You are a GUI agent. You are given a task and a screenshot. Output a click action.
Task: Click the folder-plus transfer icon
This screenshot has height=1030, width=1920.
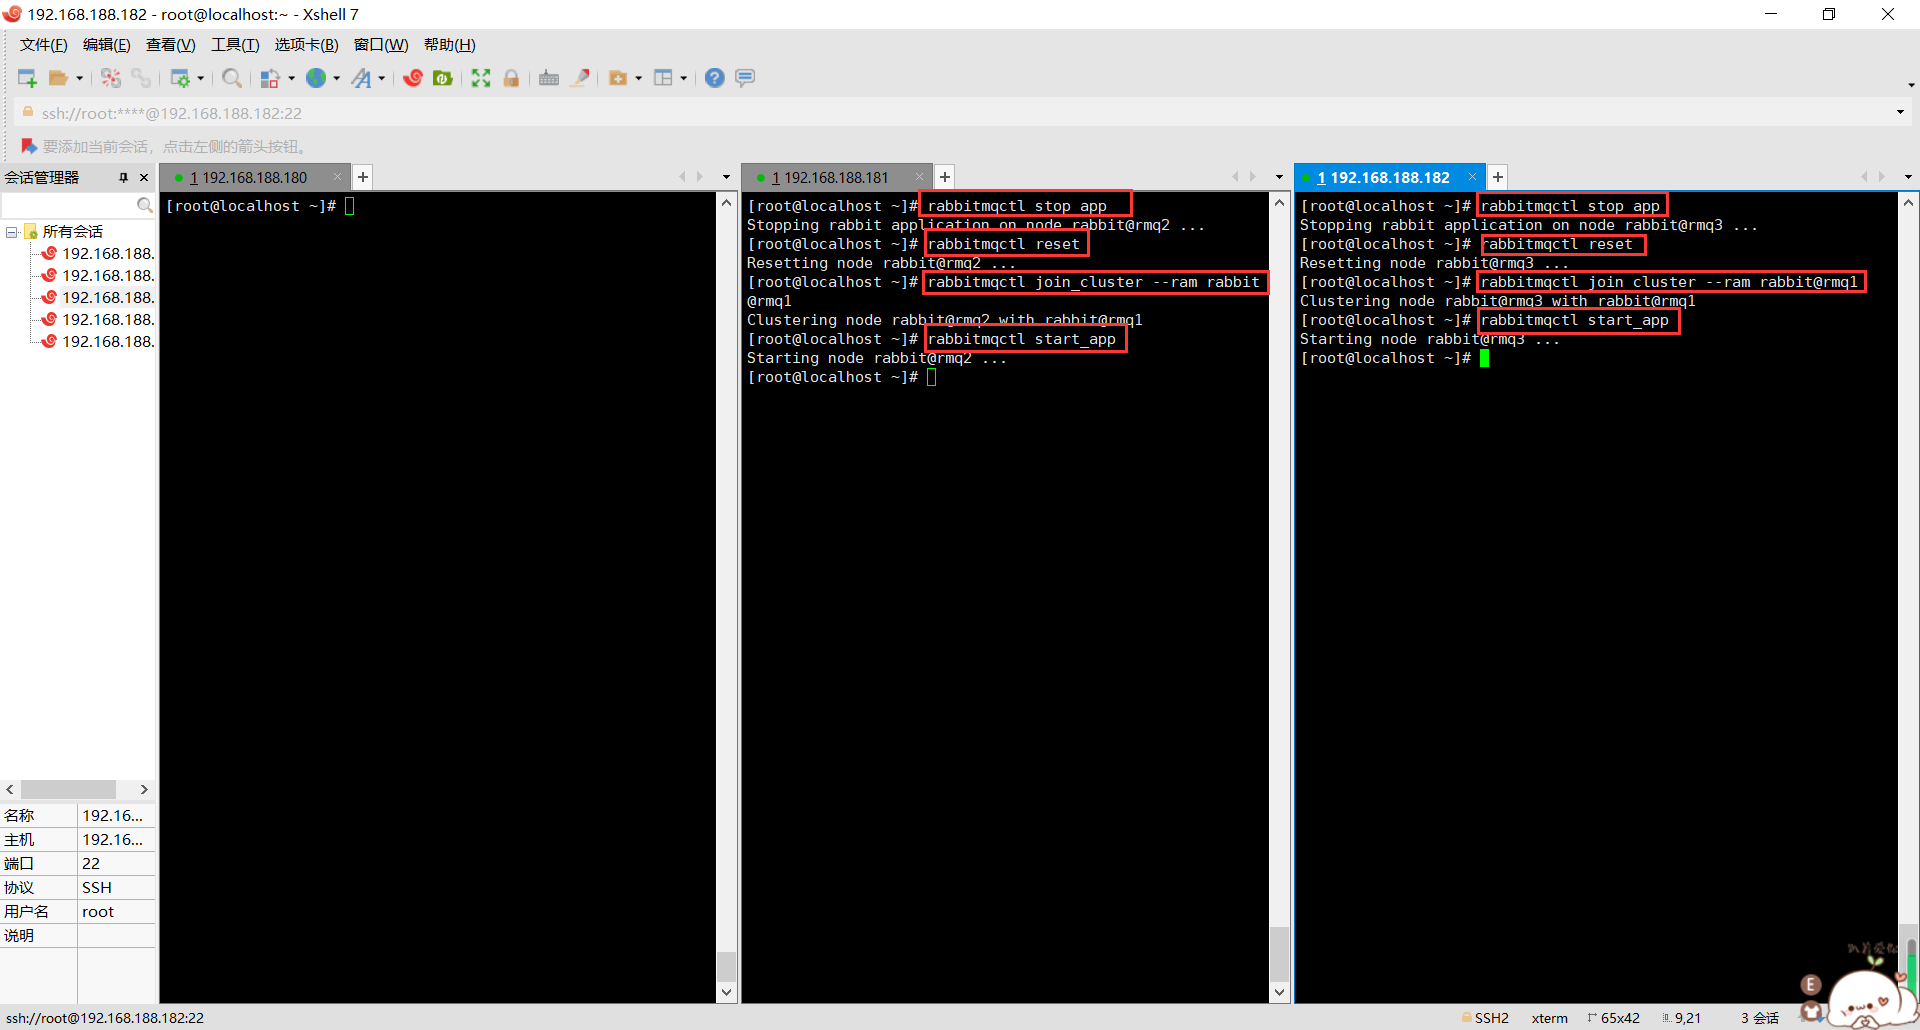[618, 78]
